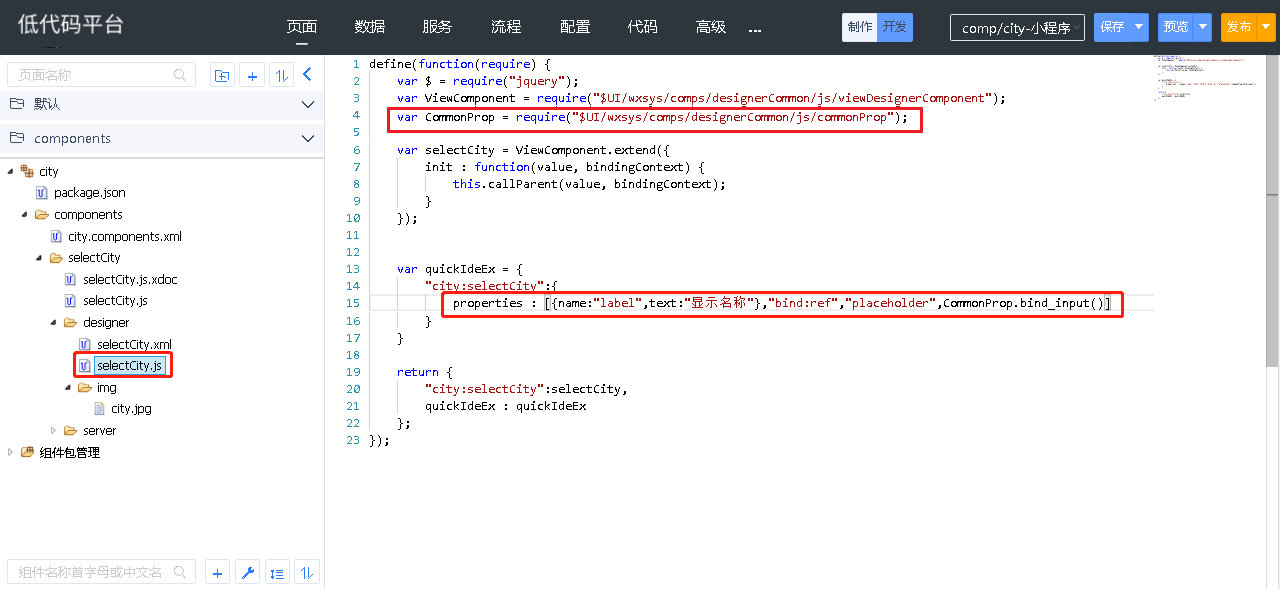Image resolution: width=1280 pixels, height=589 pixels.
Task: Expand the server folder in the tree
Action: click(54, 431)
